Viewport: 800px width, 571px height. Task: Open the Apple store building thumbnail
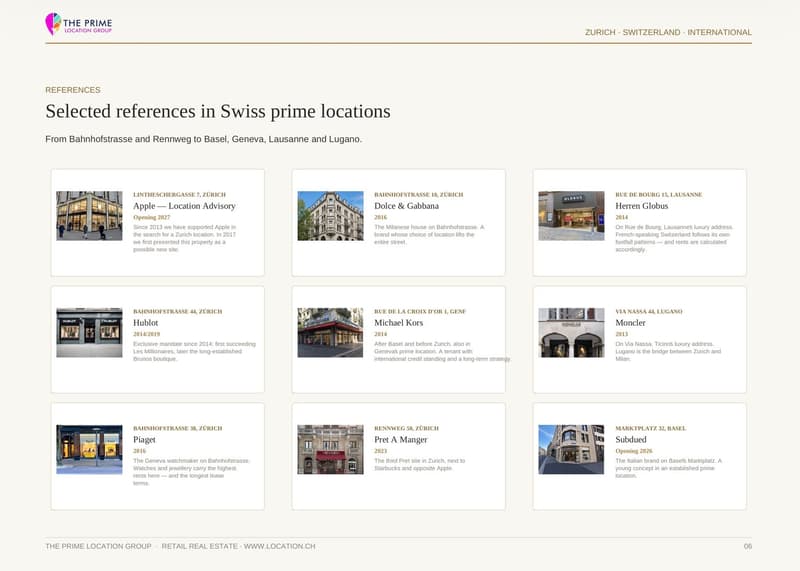pyautogui.click(x=89, y=216)
